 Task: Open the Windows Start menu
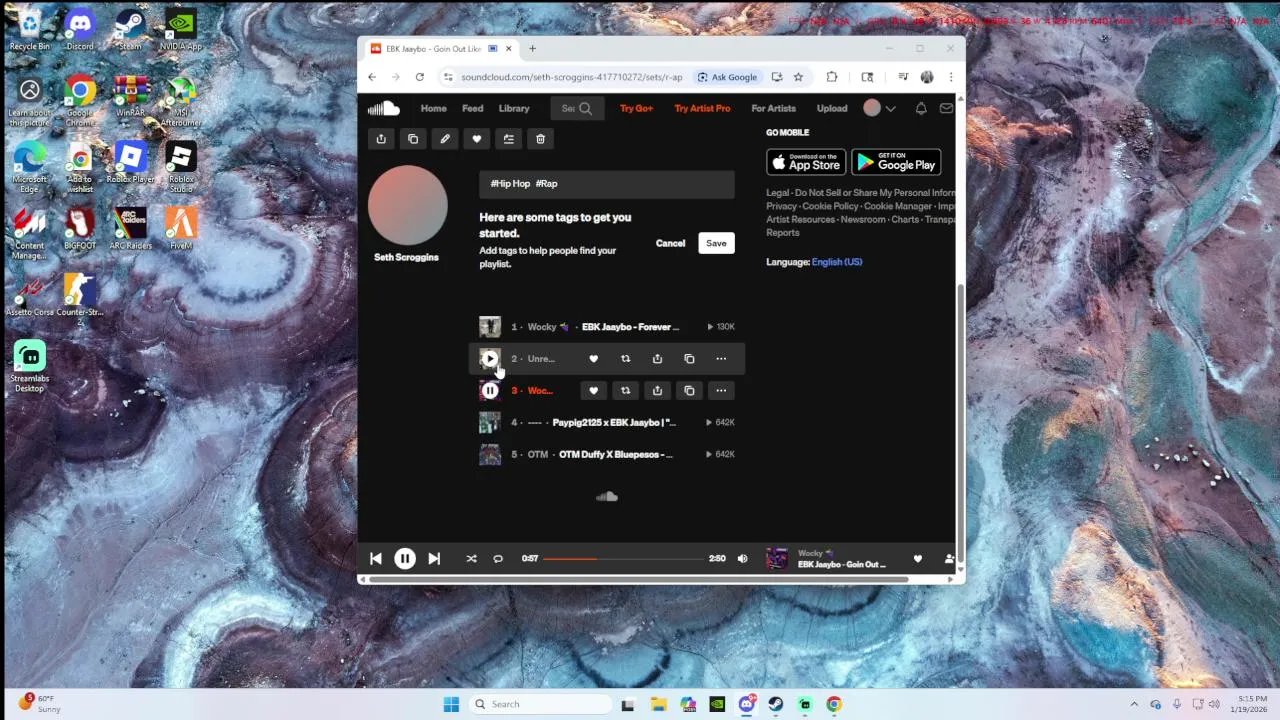tap(451, 704)
